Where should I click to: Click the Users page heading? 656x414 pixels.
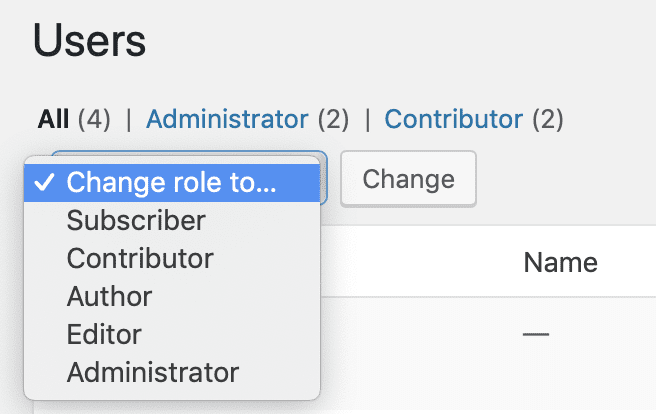point(89,41)
